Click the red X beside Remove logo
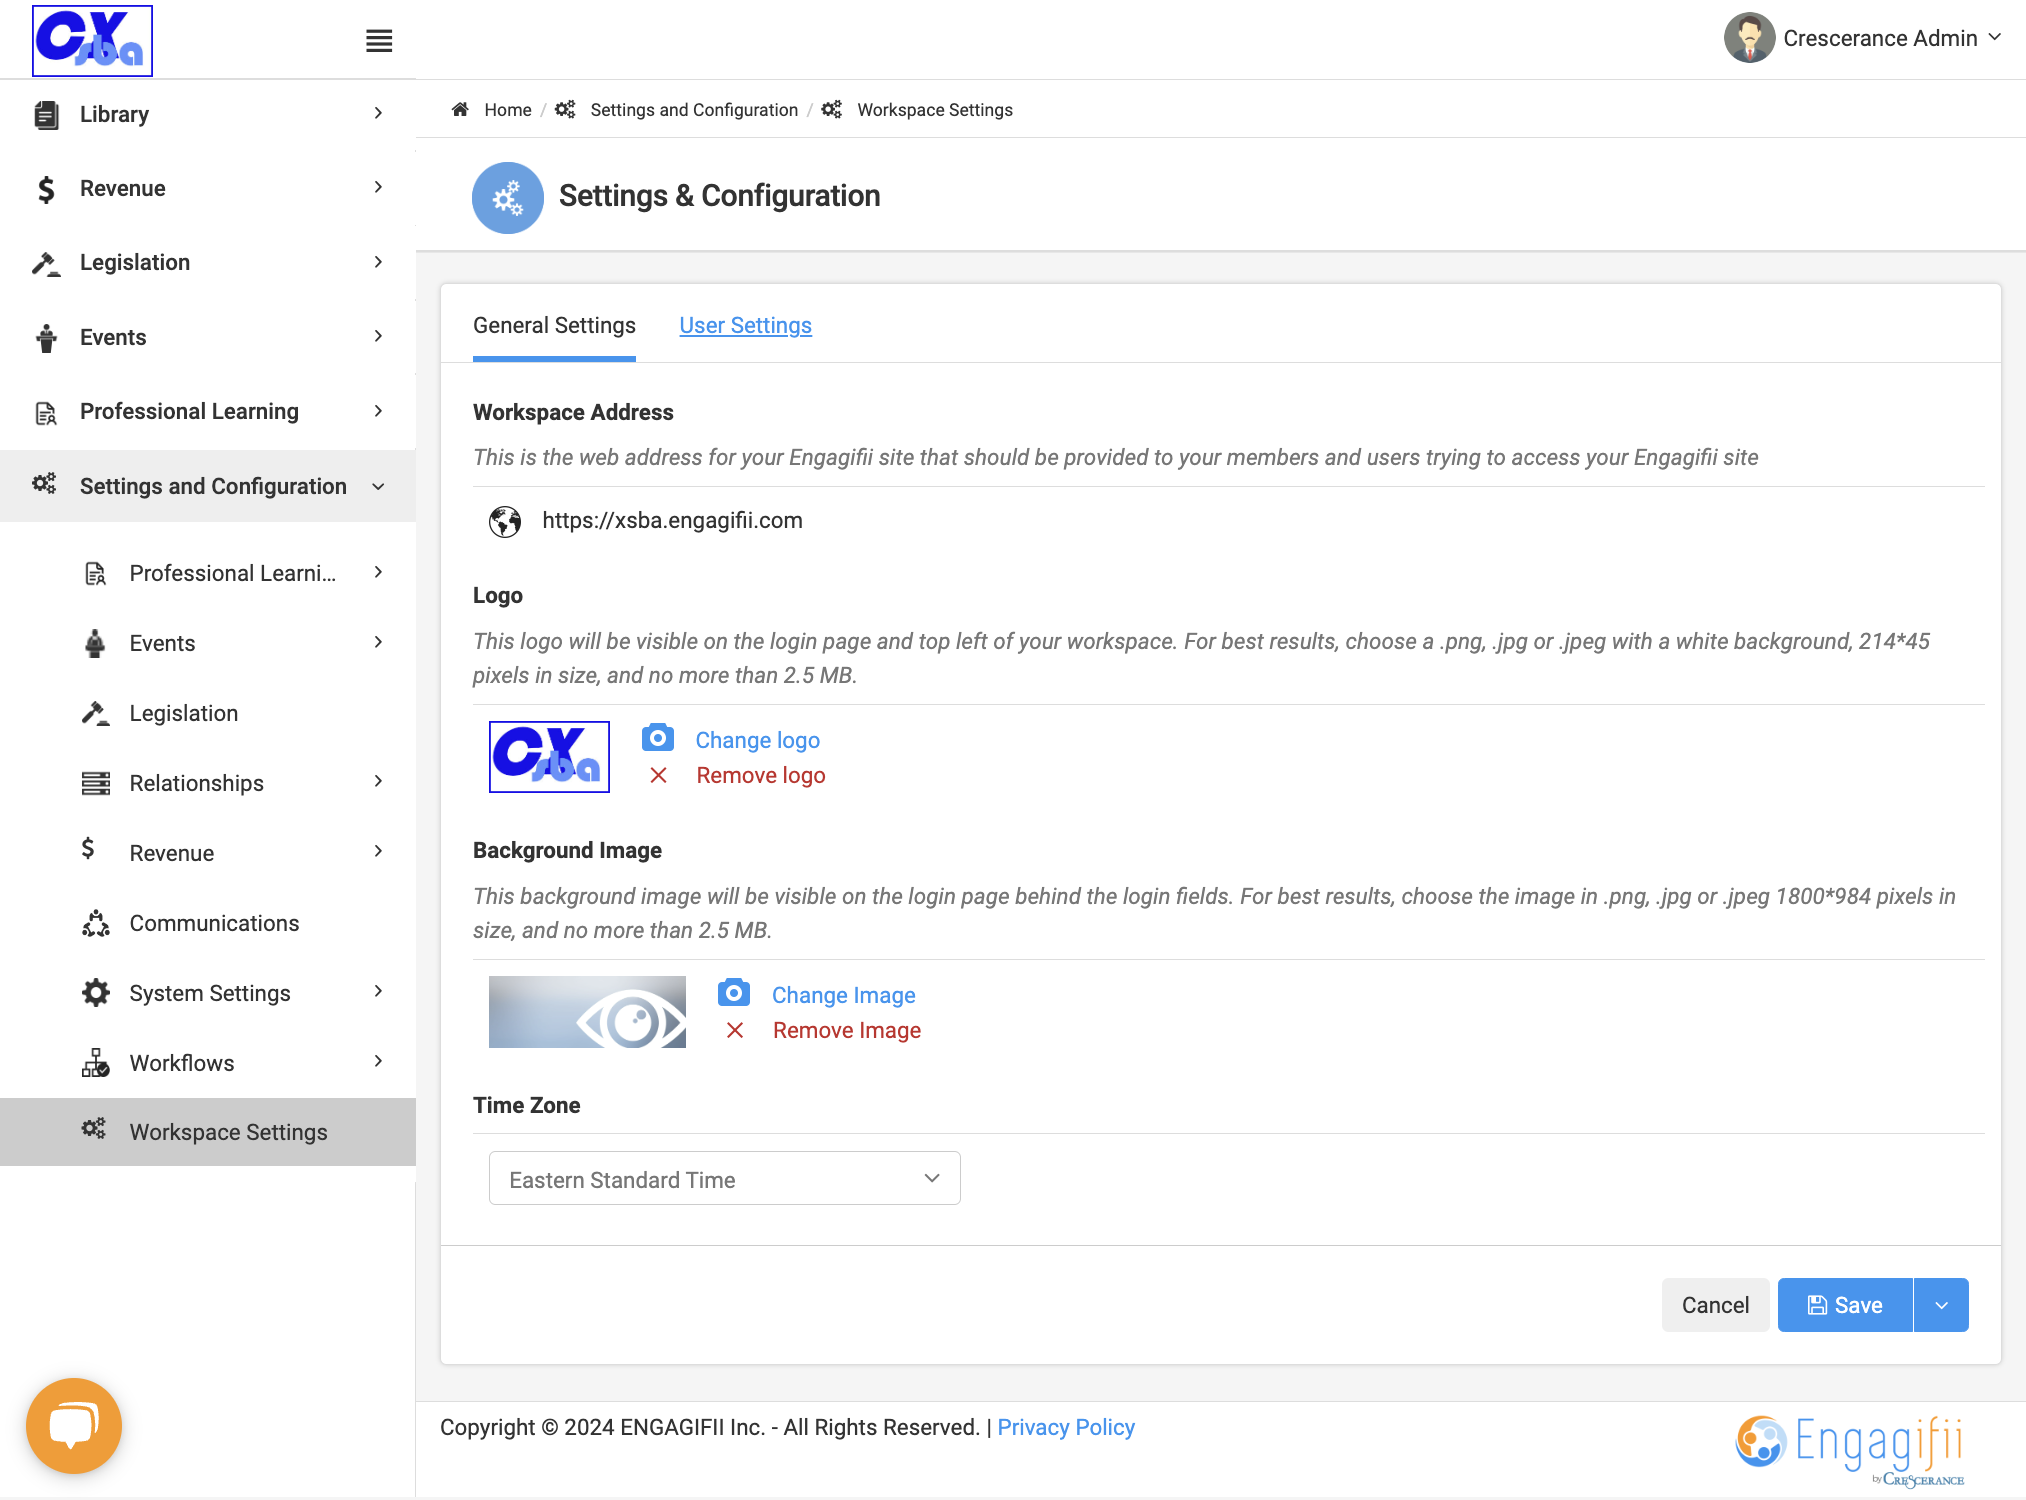 658,775
